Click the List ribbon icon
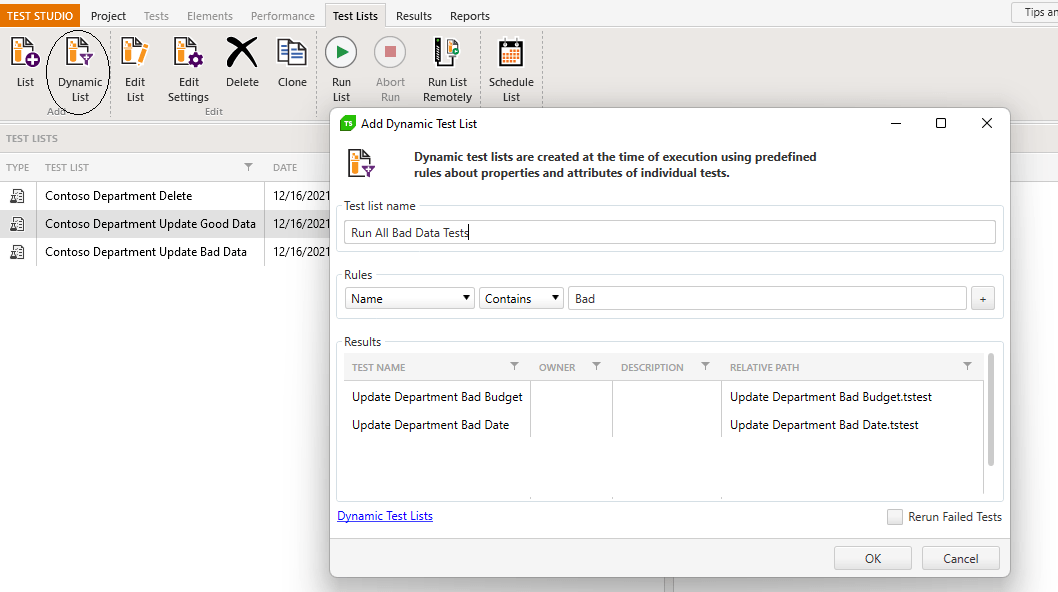The height and width of the screenshot is (592, 1058). 25,52
